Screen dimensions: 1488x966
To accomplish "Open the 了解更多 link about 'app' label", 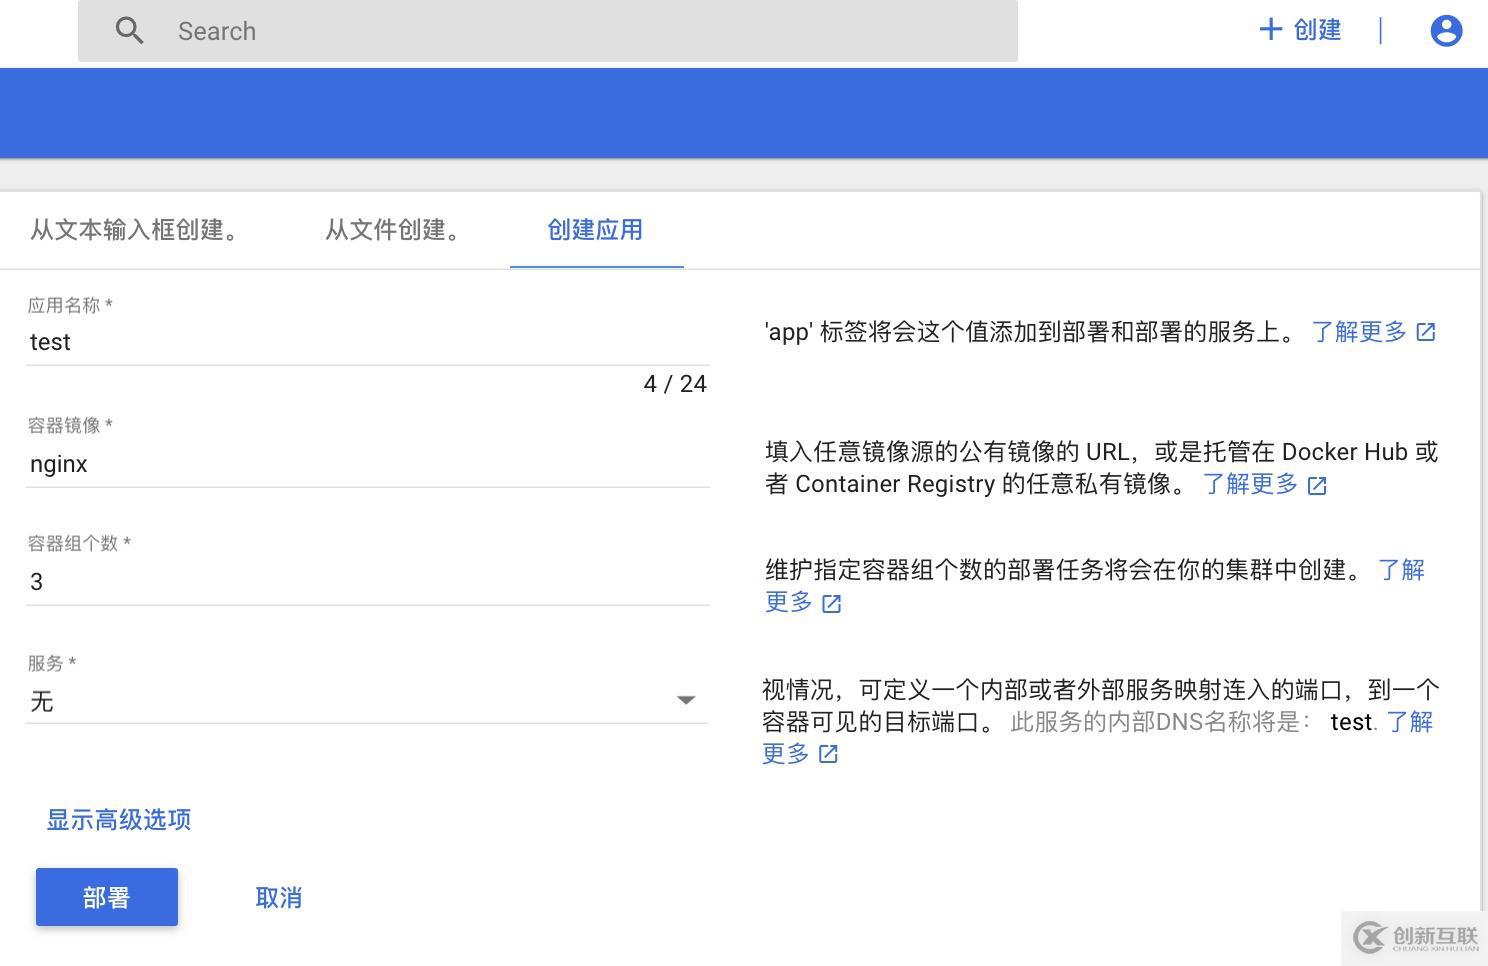I will pyautogui.click(x=1360, y=331).
